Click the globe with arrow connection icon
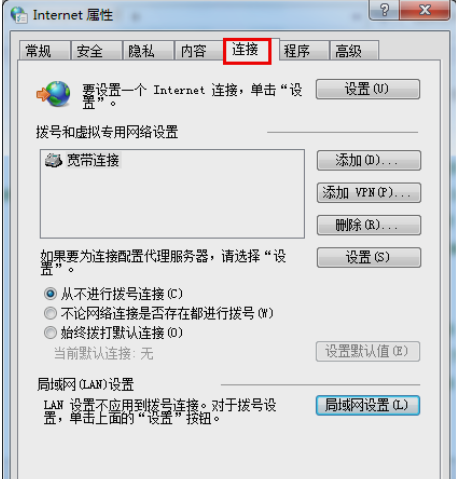Image resolution: width=456 pixels, height=479 pixels. pos(54,94)
